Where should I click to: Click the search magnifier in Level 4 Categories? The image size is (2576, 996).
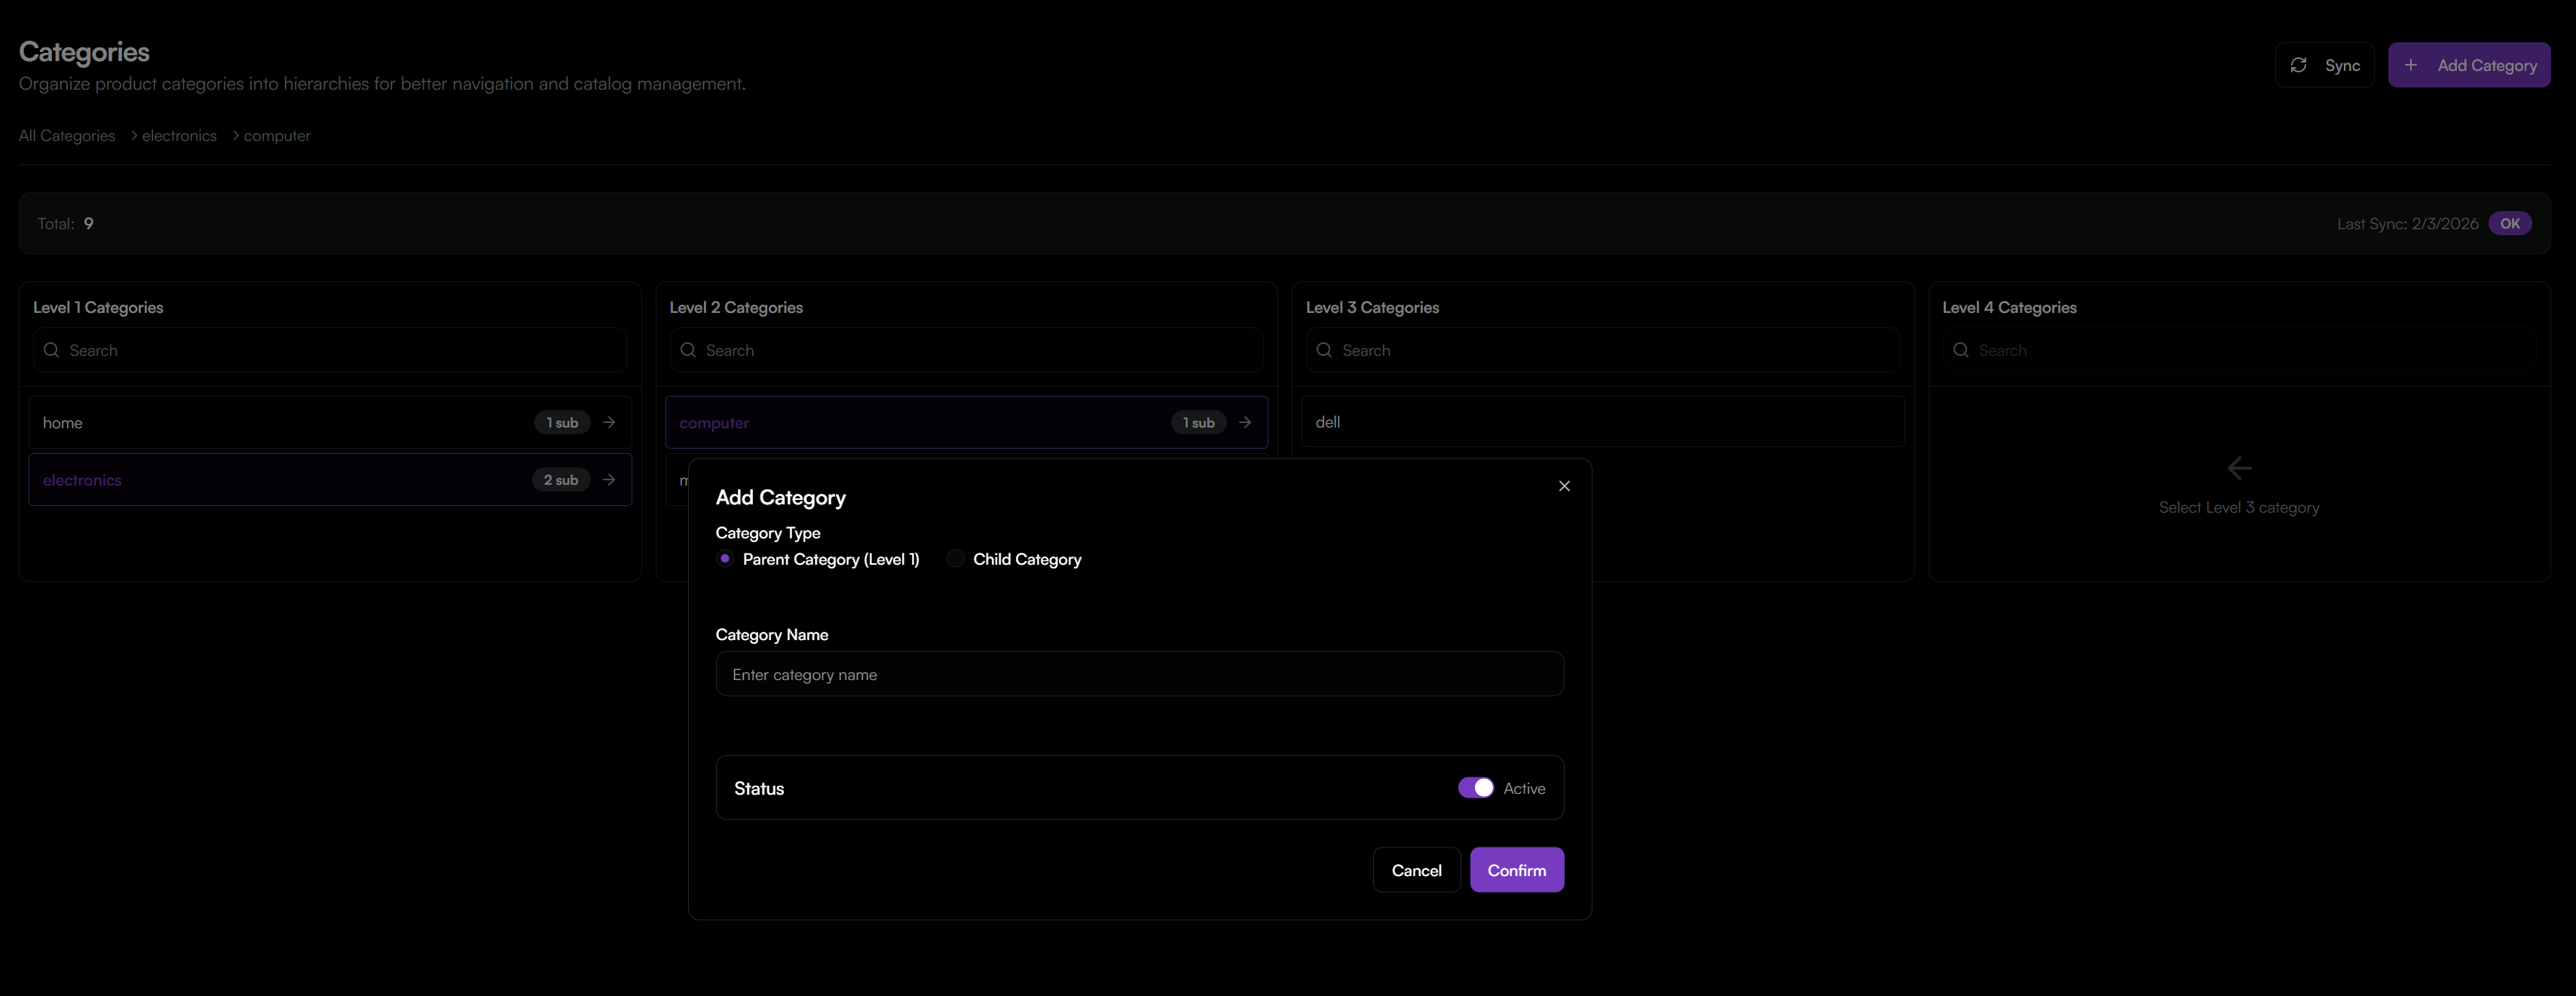(1961, 350)
